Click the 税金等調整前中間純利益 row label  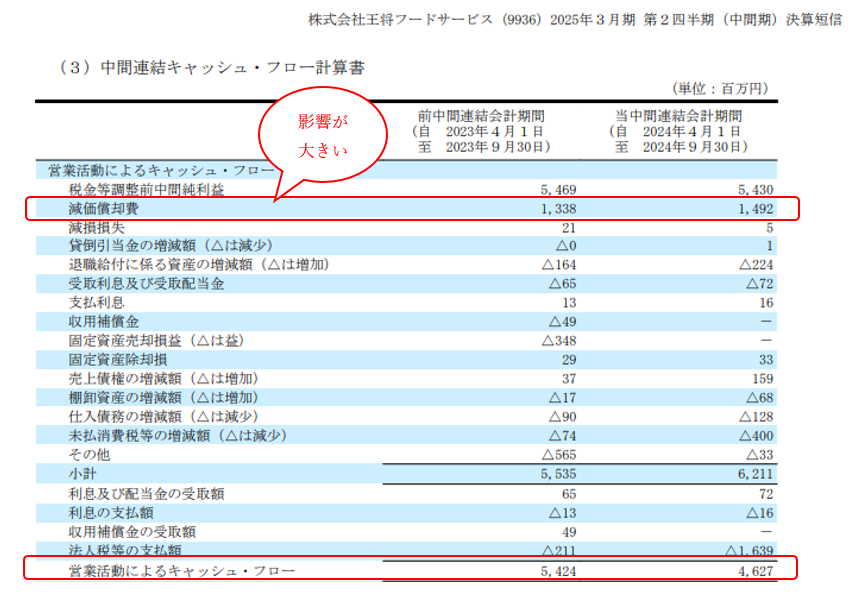(x=147, y=189)
